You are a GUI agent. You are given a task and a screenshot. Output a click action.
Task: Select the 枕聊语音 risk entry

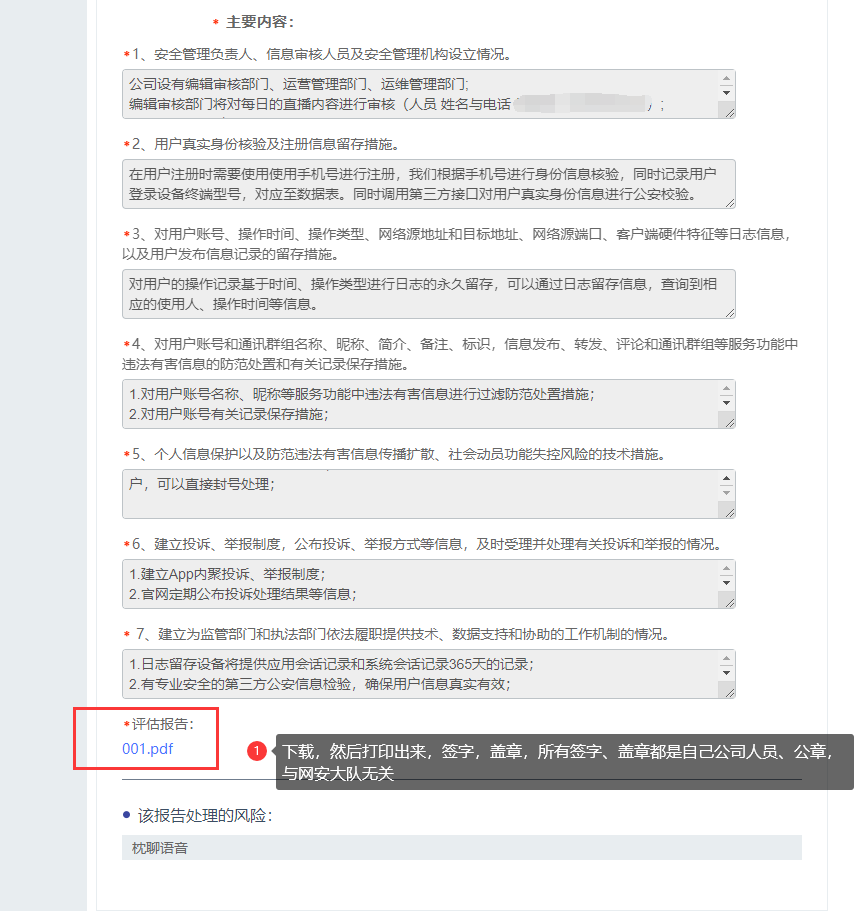[160, 848]
